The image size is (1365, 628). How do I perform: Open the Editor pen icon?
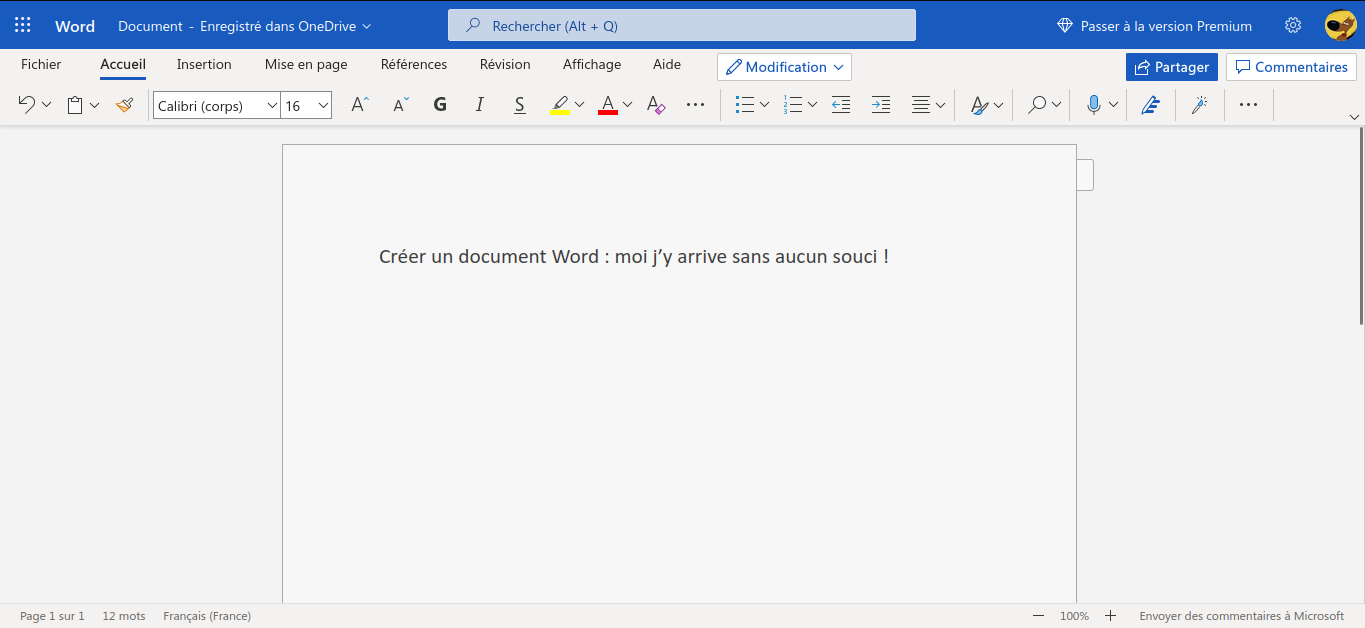coord(1150,105)
